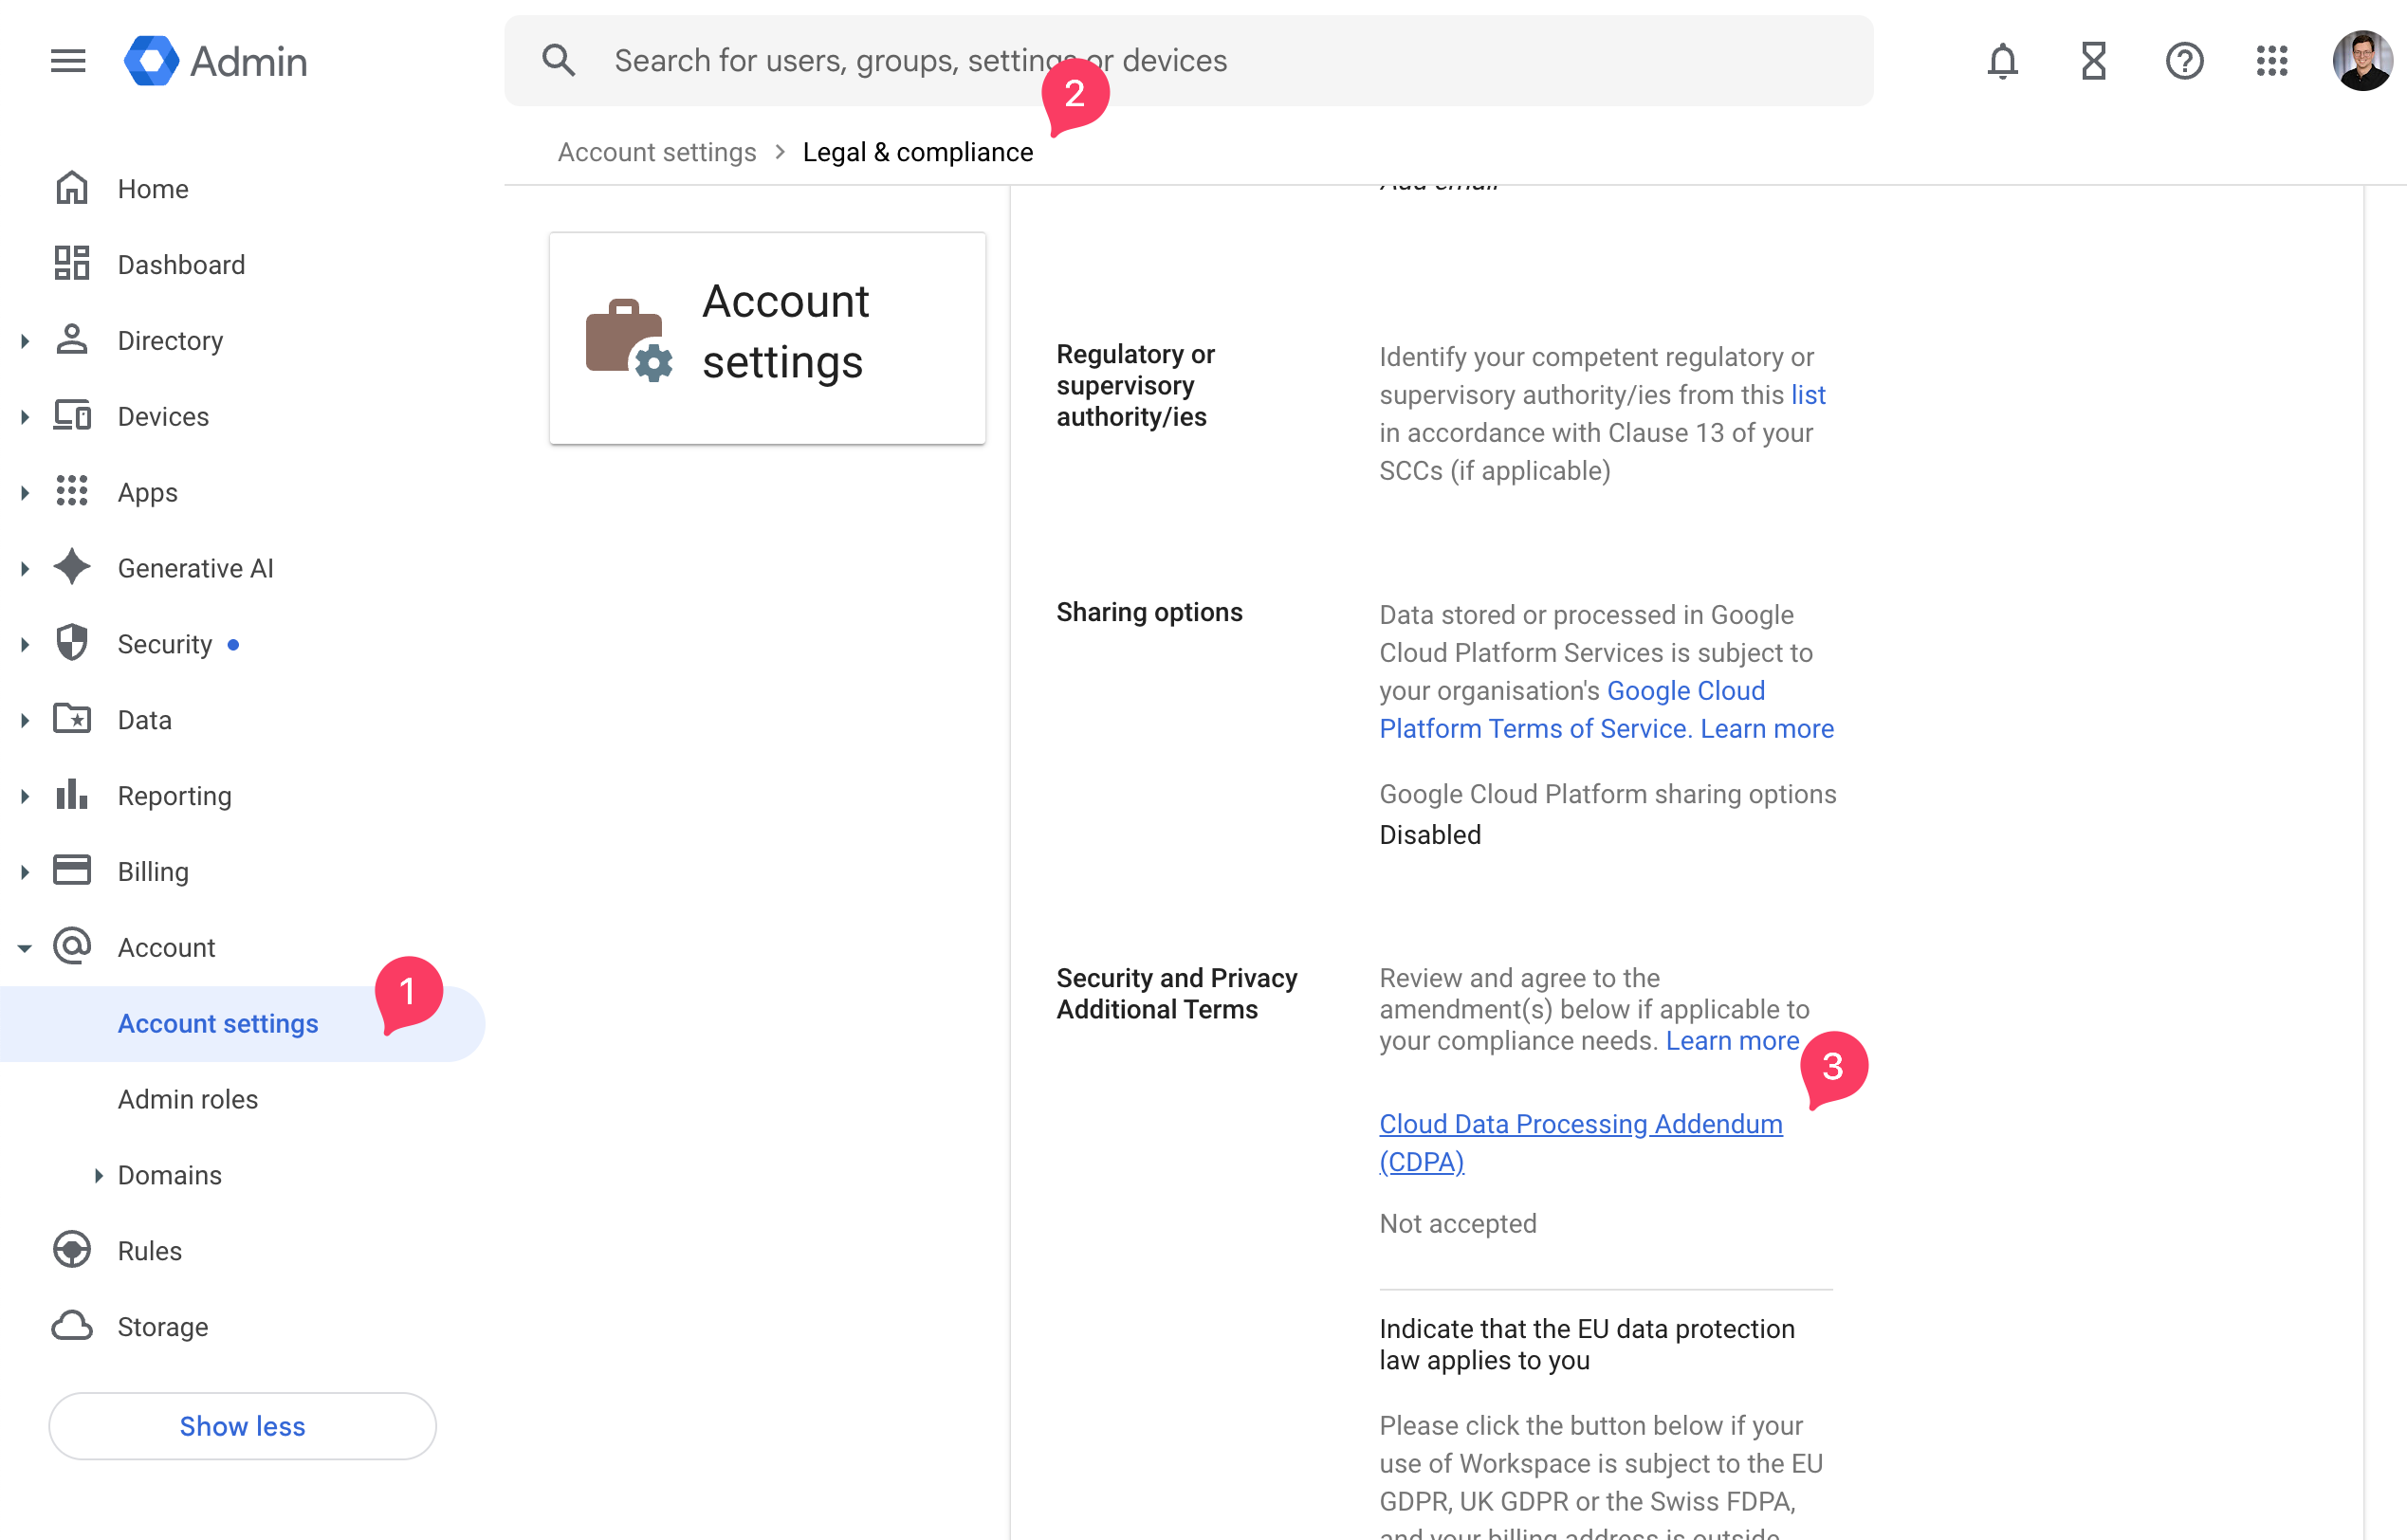Click the Billing card icon

click(72, 870)
